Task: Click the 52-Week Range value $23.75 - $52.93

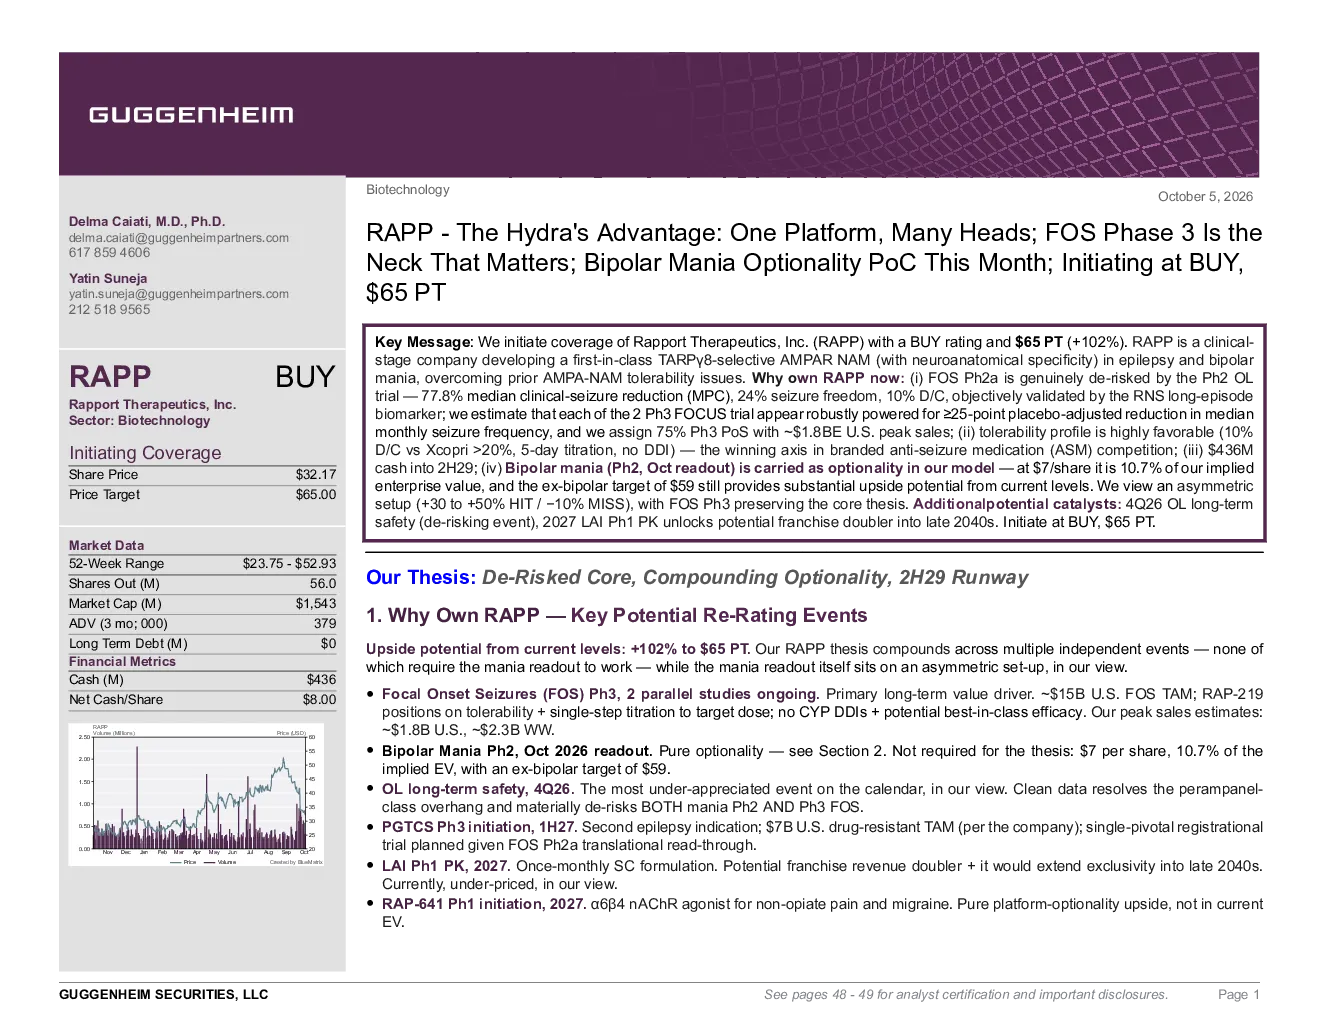Action: click(x=289, y=564)
